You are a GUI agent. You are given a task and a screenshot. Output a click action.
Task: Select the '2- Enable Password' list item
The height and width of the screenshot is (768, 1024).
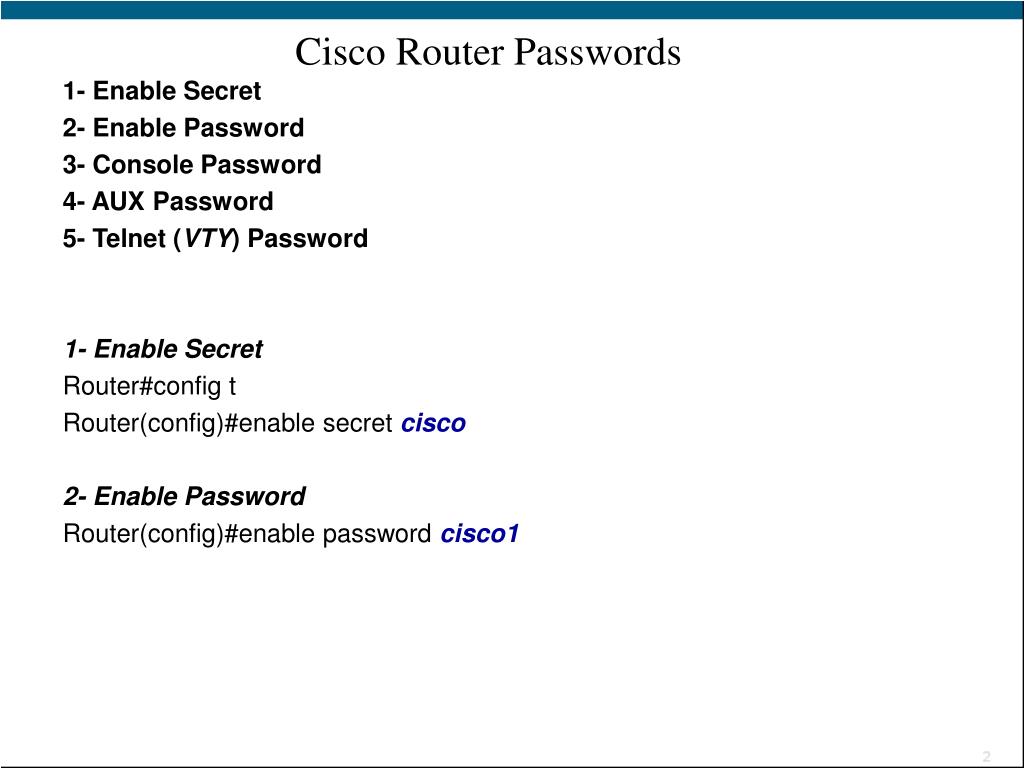tap(184, 128)
